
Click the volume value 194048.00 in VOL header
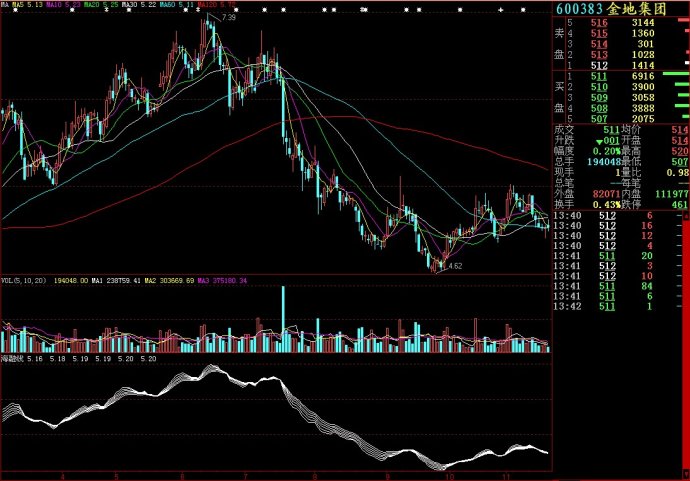click(71, 280)
